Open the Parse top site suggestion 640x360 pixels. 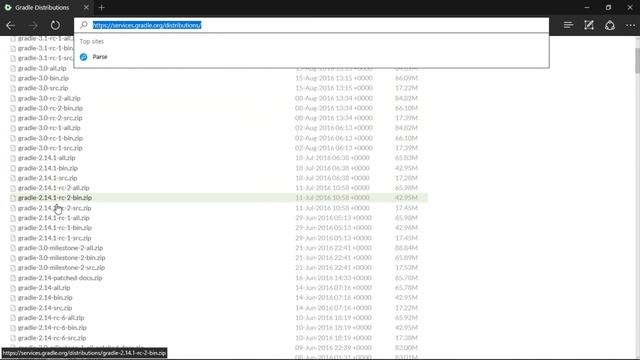(x=311, y=57)
